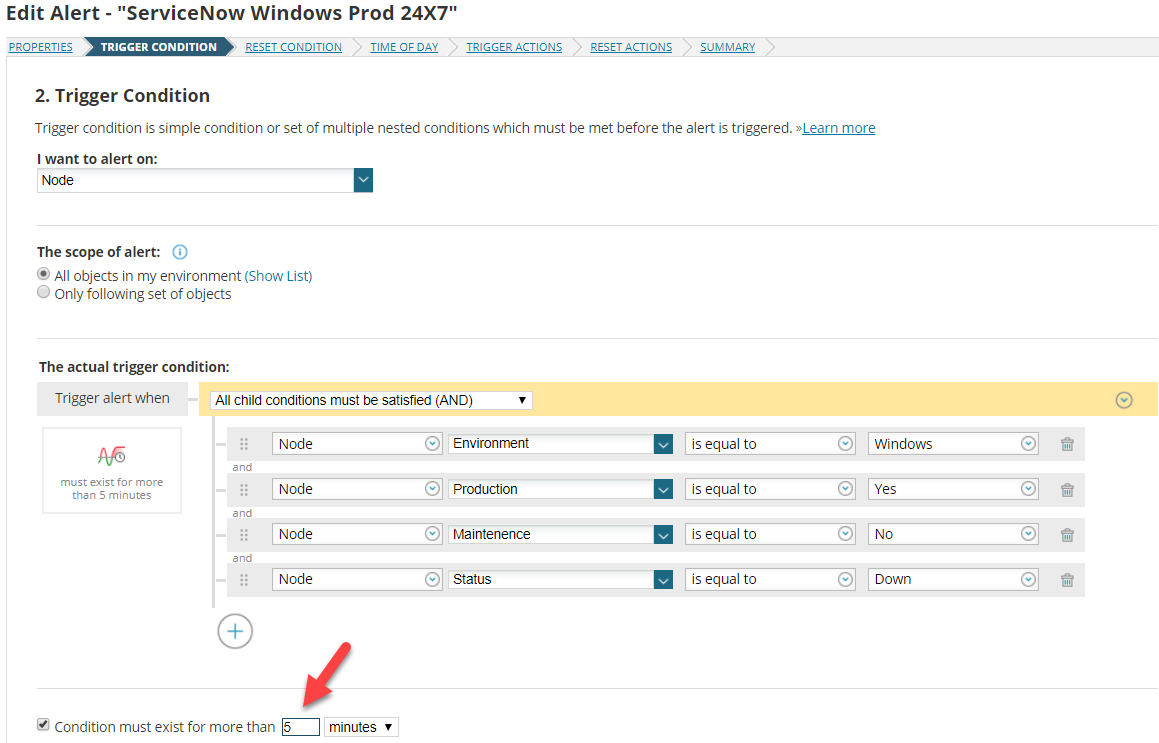This screenshot has width=1159, height=743.
Task: Open the Status field dropdown arrow
Action: [x=663, y=580]
